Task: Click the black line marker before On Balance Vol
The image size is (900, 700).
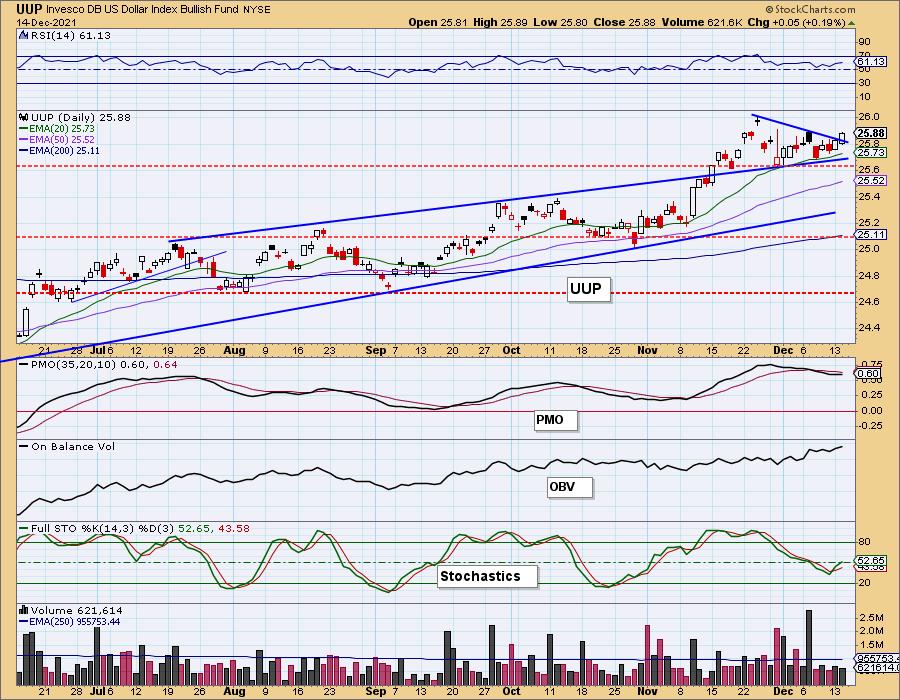Action: [24, 446]
